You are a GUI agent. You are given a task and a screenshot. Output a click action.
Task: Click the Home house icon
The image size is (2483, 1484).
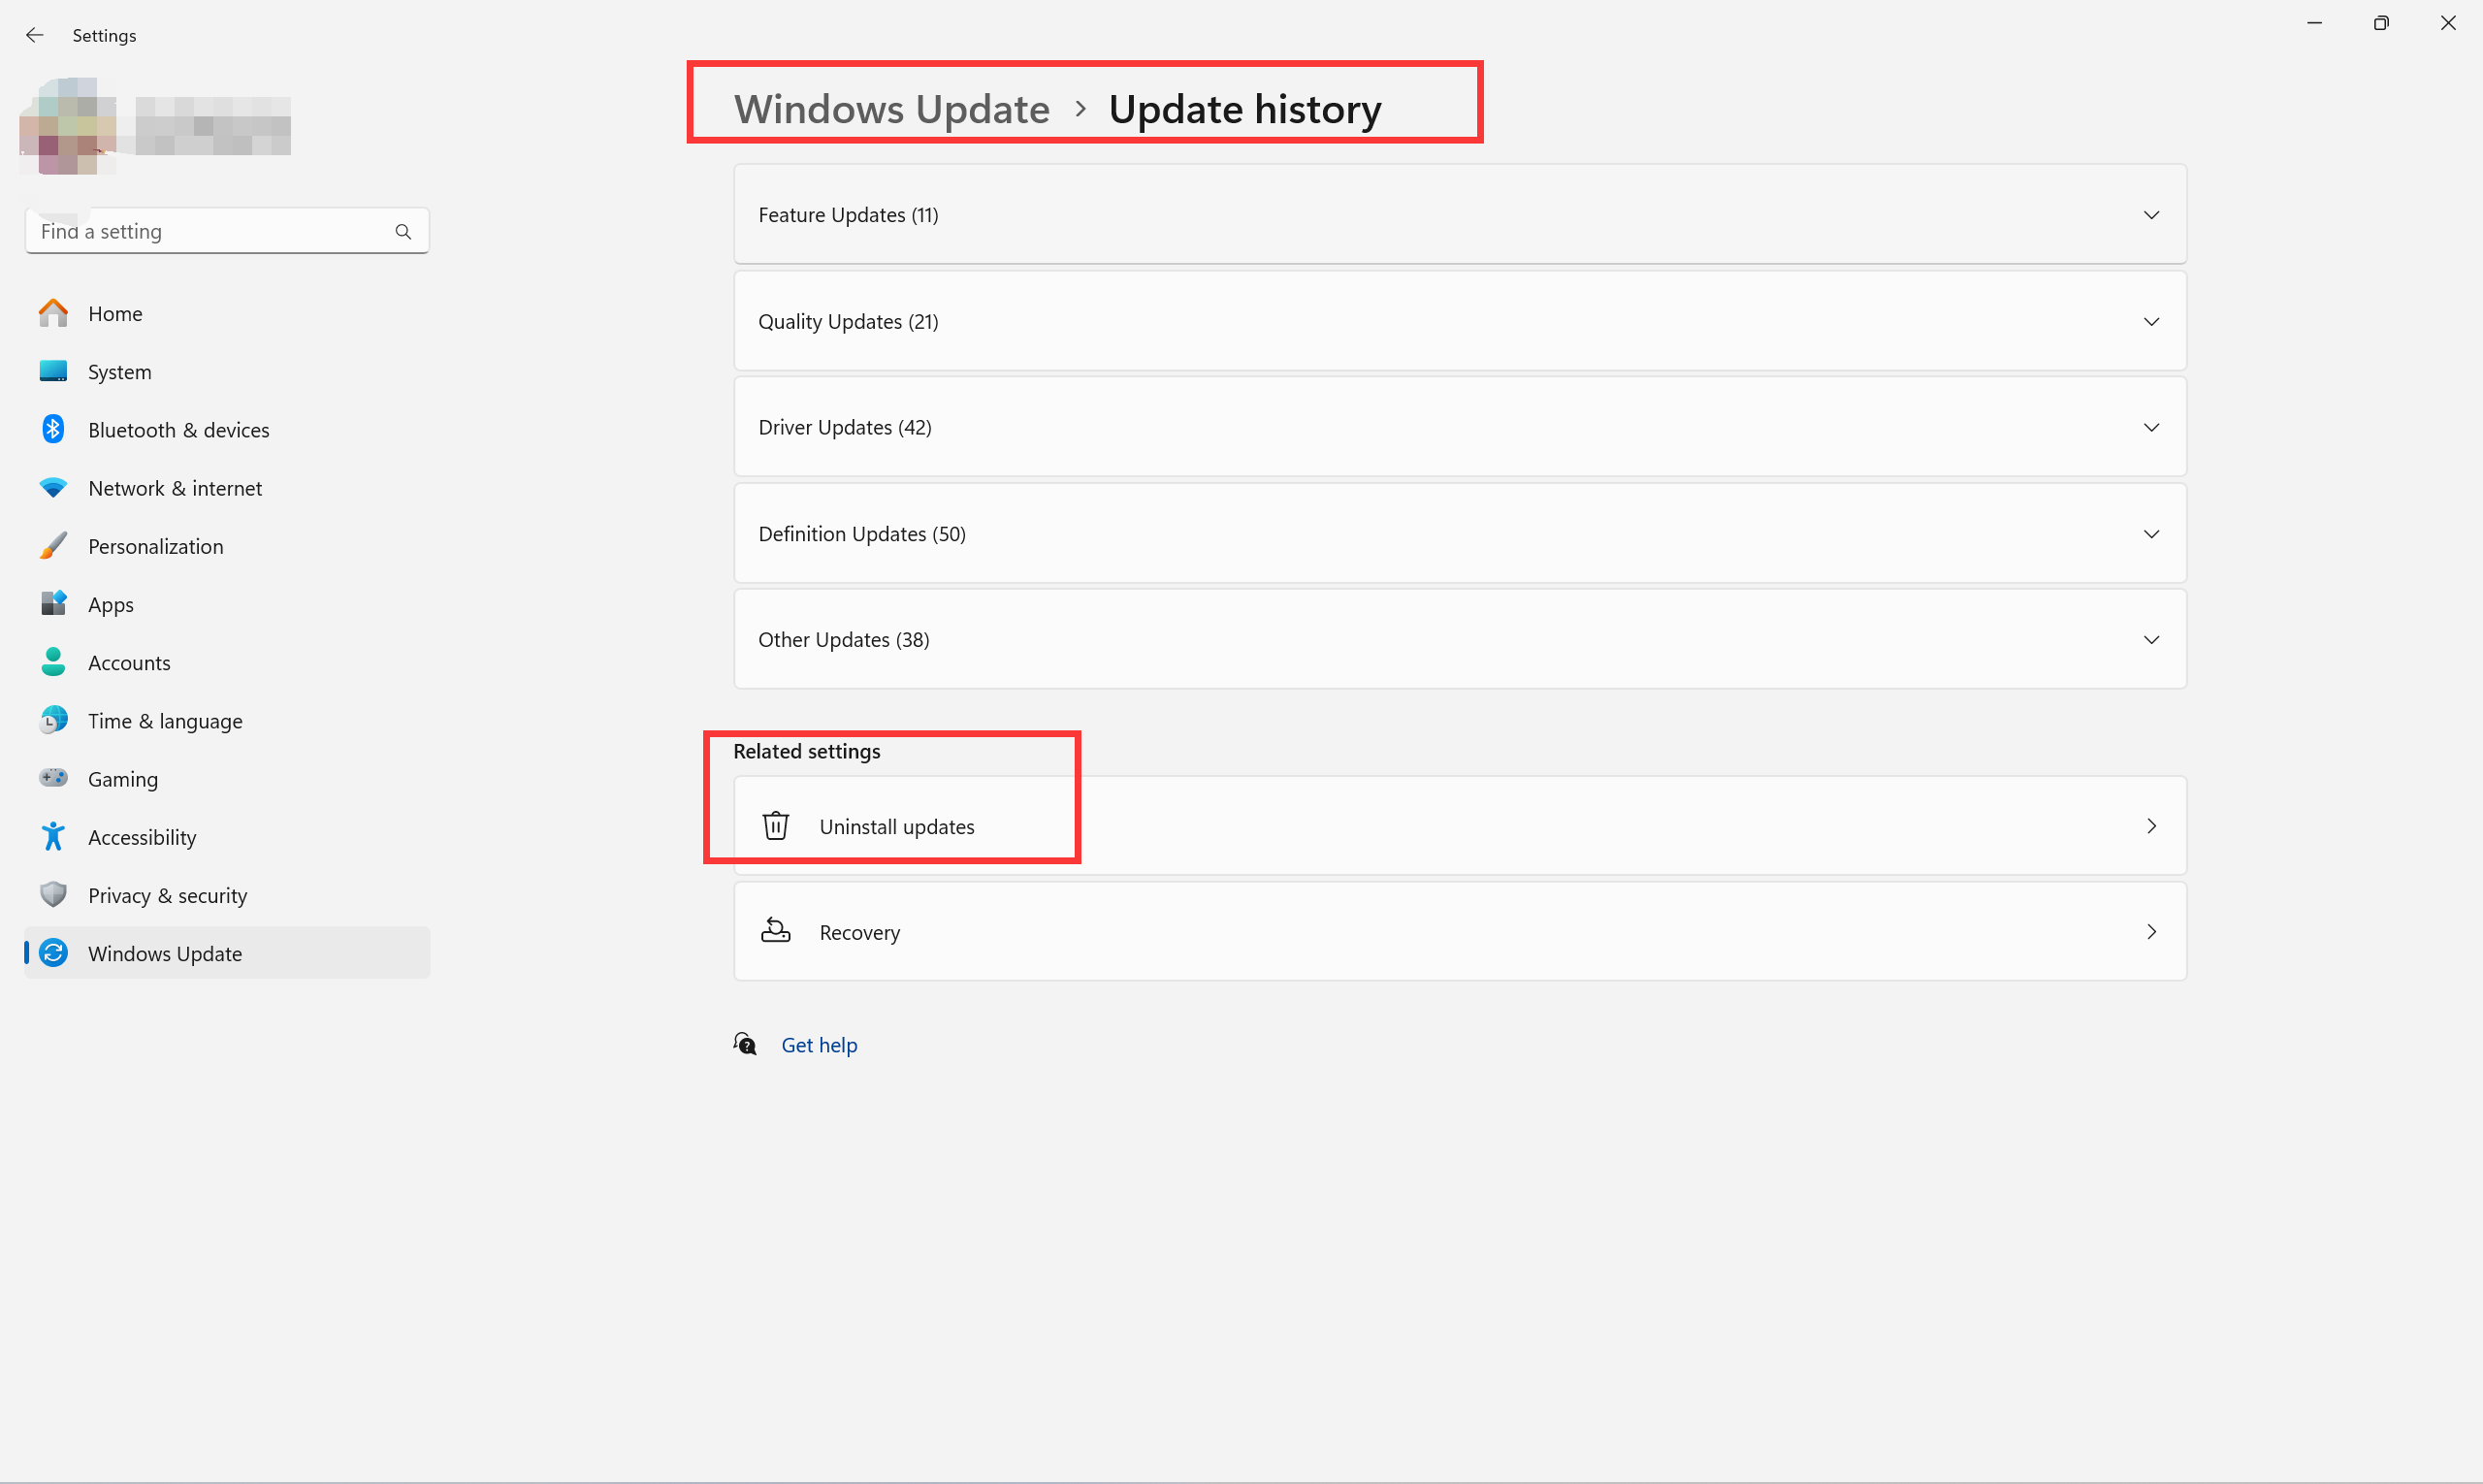[53, 313]
